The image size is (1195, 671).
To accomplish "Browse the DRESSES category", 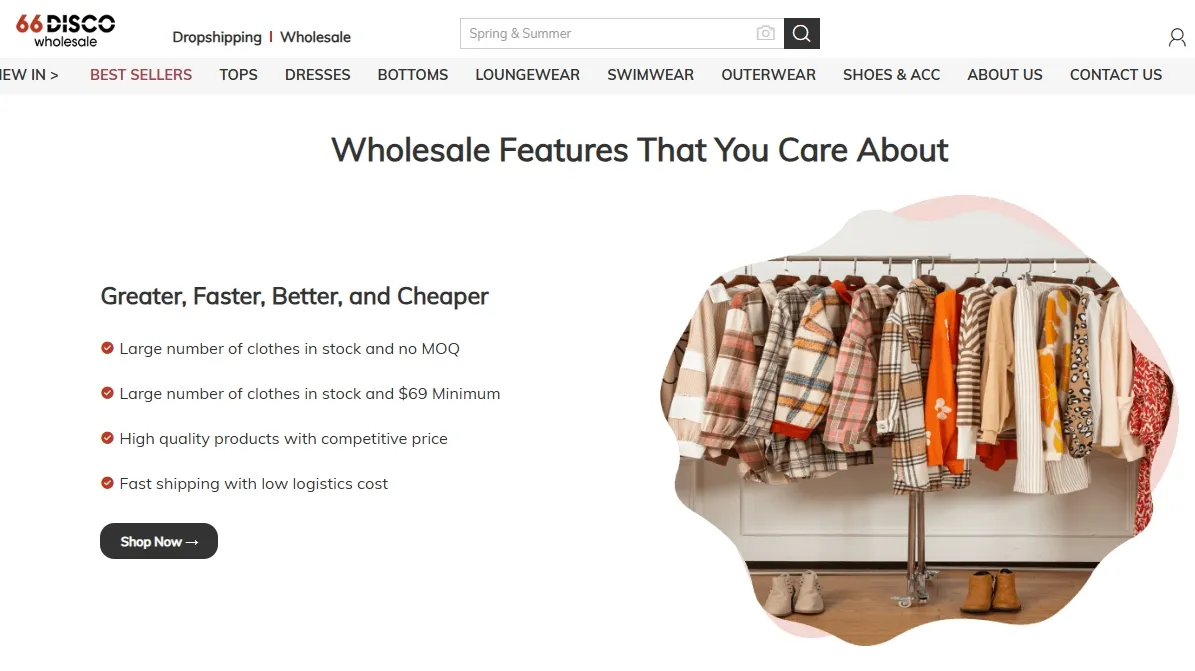I will click(318, 75).
